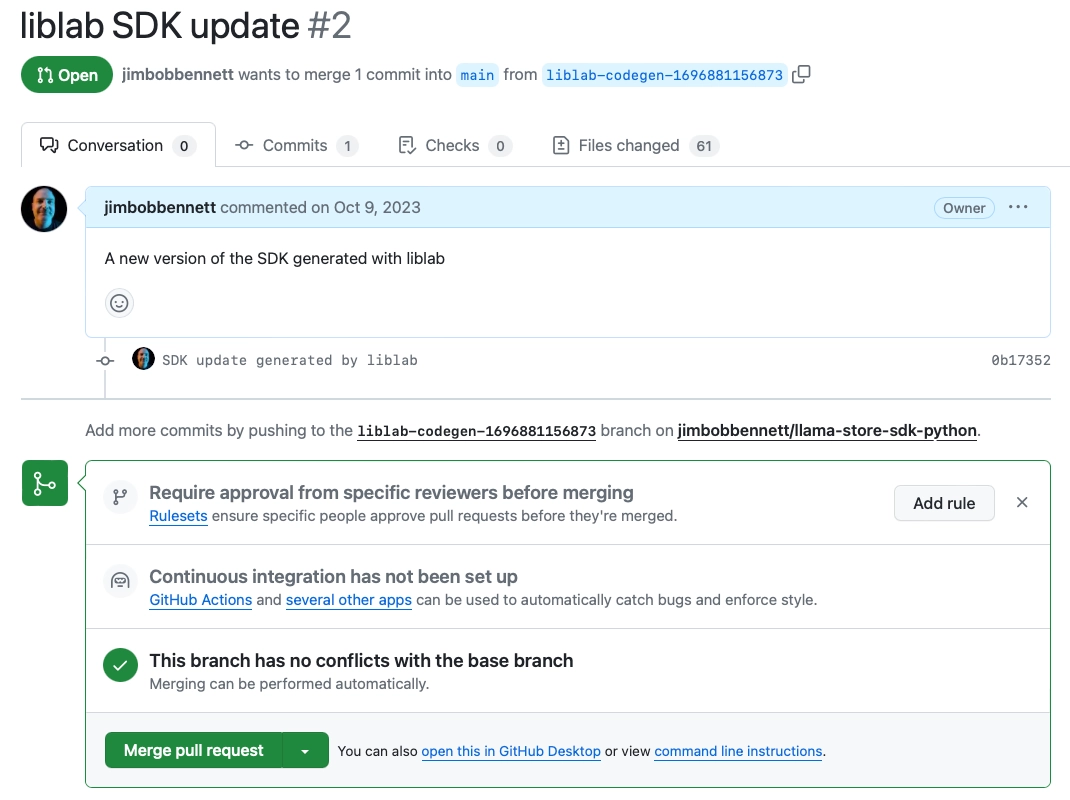Open the Rulesets link

(178, 516)
